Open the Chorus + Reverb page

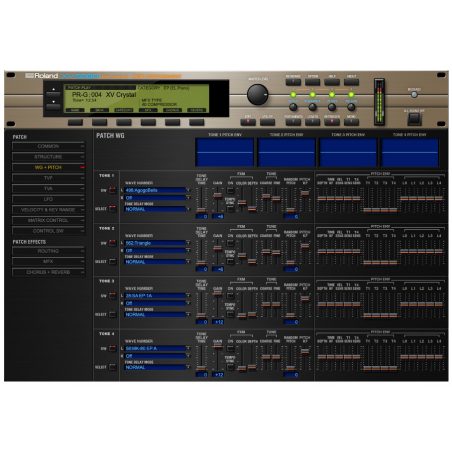click(48, 272)
